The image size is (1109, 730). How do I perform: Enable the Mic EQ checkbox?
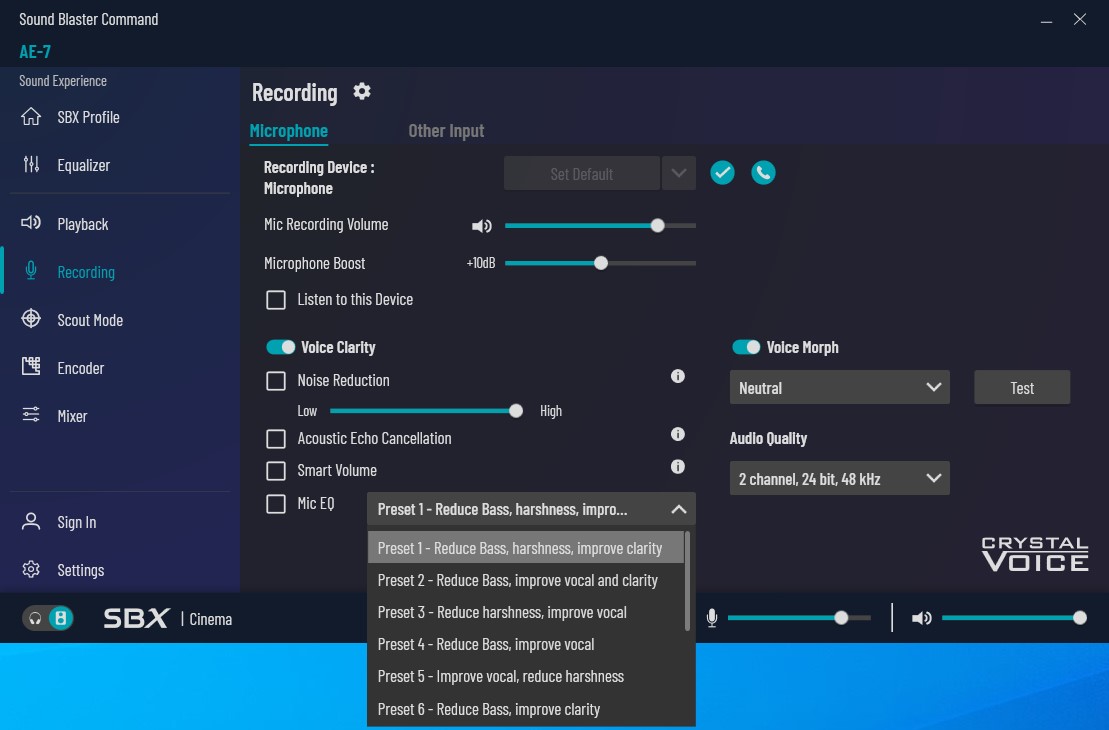point(276,504)
